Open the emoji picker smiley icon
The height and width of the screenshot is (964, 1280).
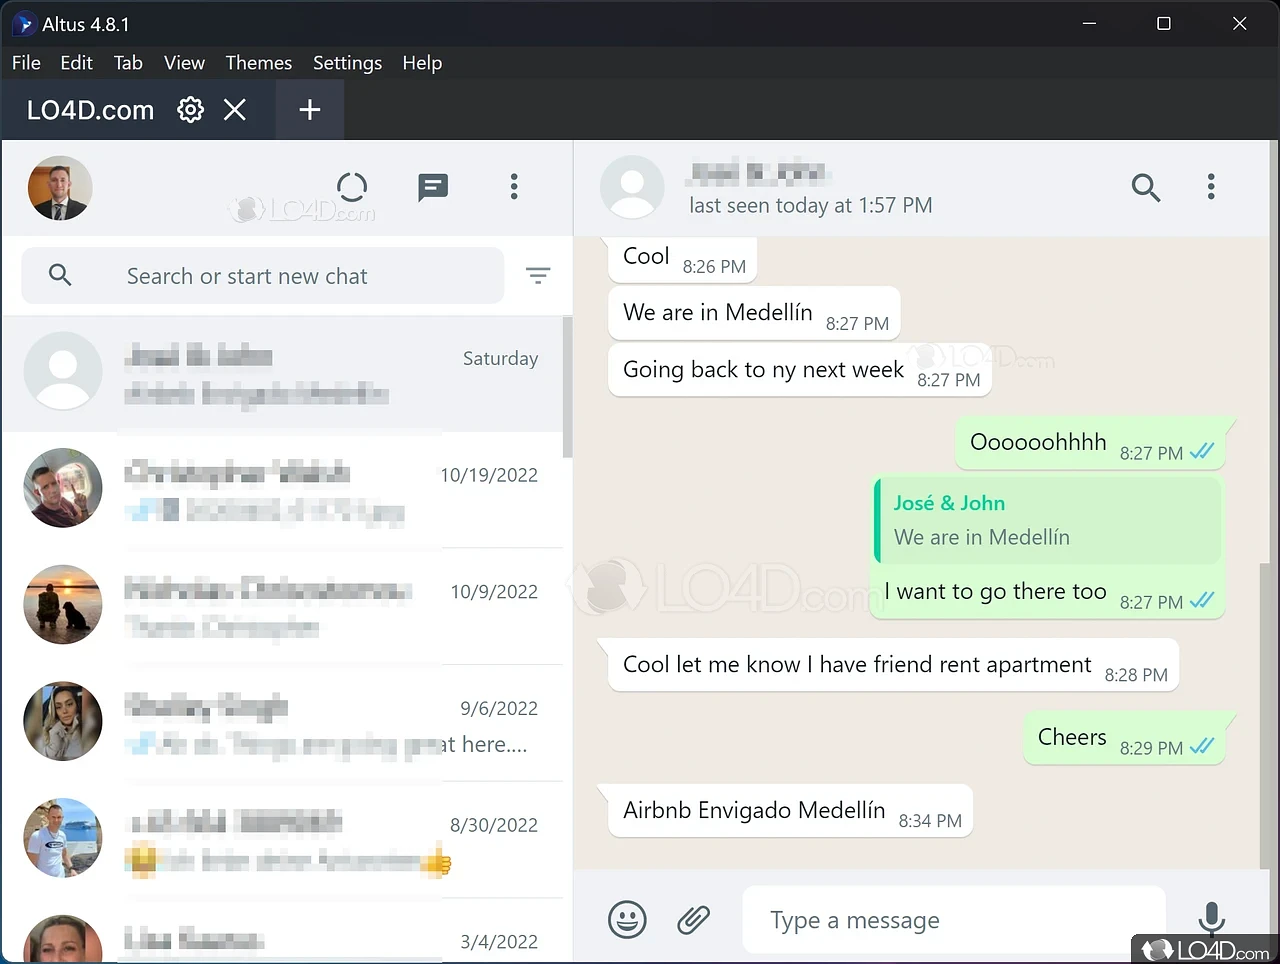(628, 919)
